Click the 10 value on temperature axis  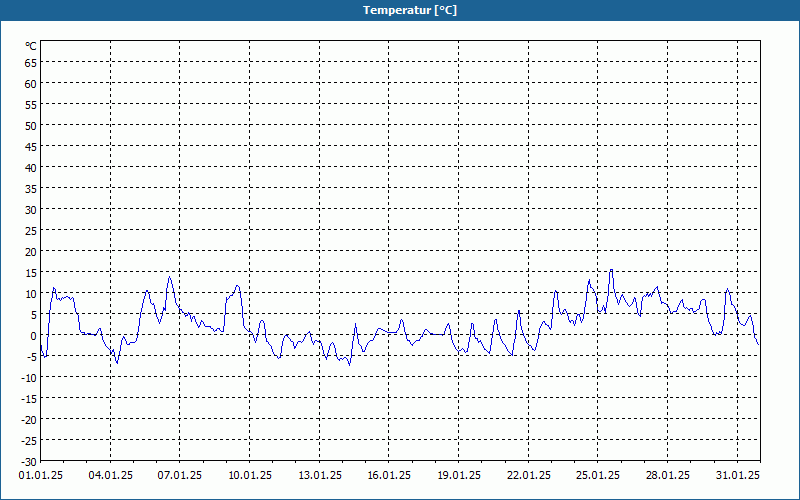pos(31,293)
